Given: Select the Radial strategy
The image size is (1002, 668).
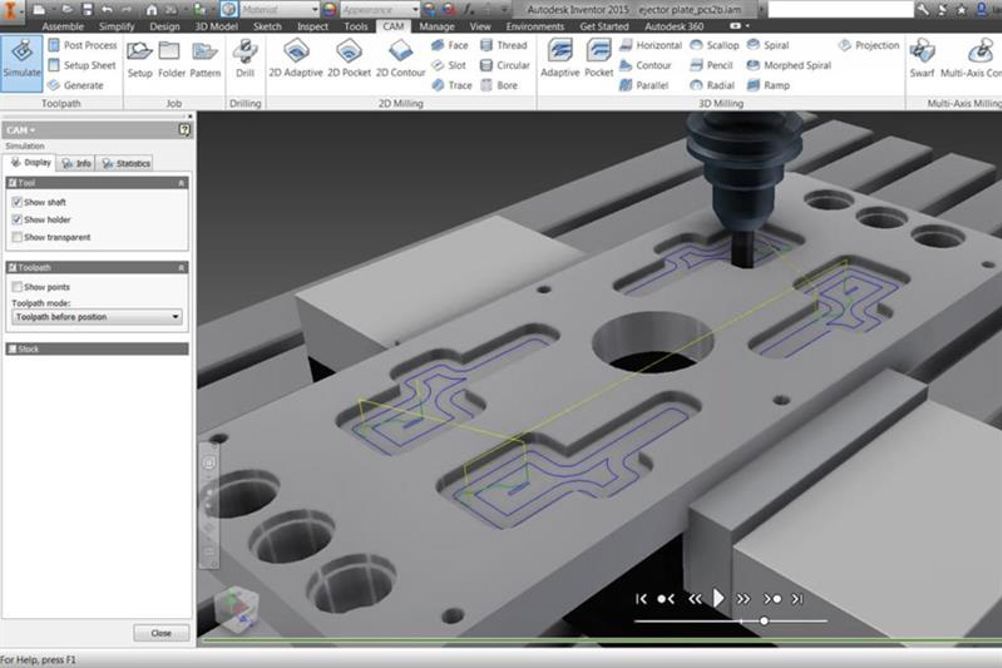Looking at the screenshot, I should [713, 85].
